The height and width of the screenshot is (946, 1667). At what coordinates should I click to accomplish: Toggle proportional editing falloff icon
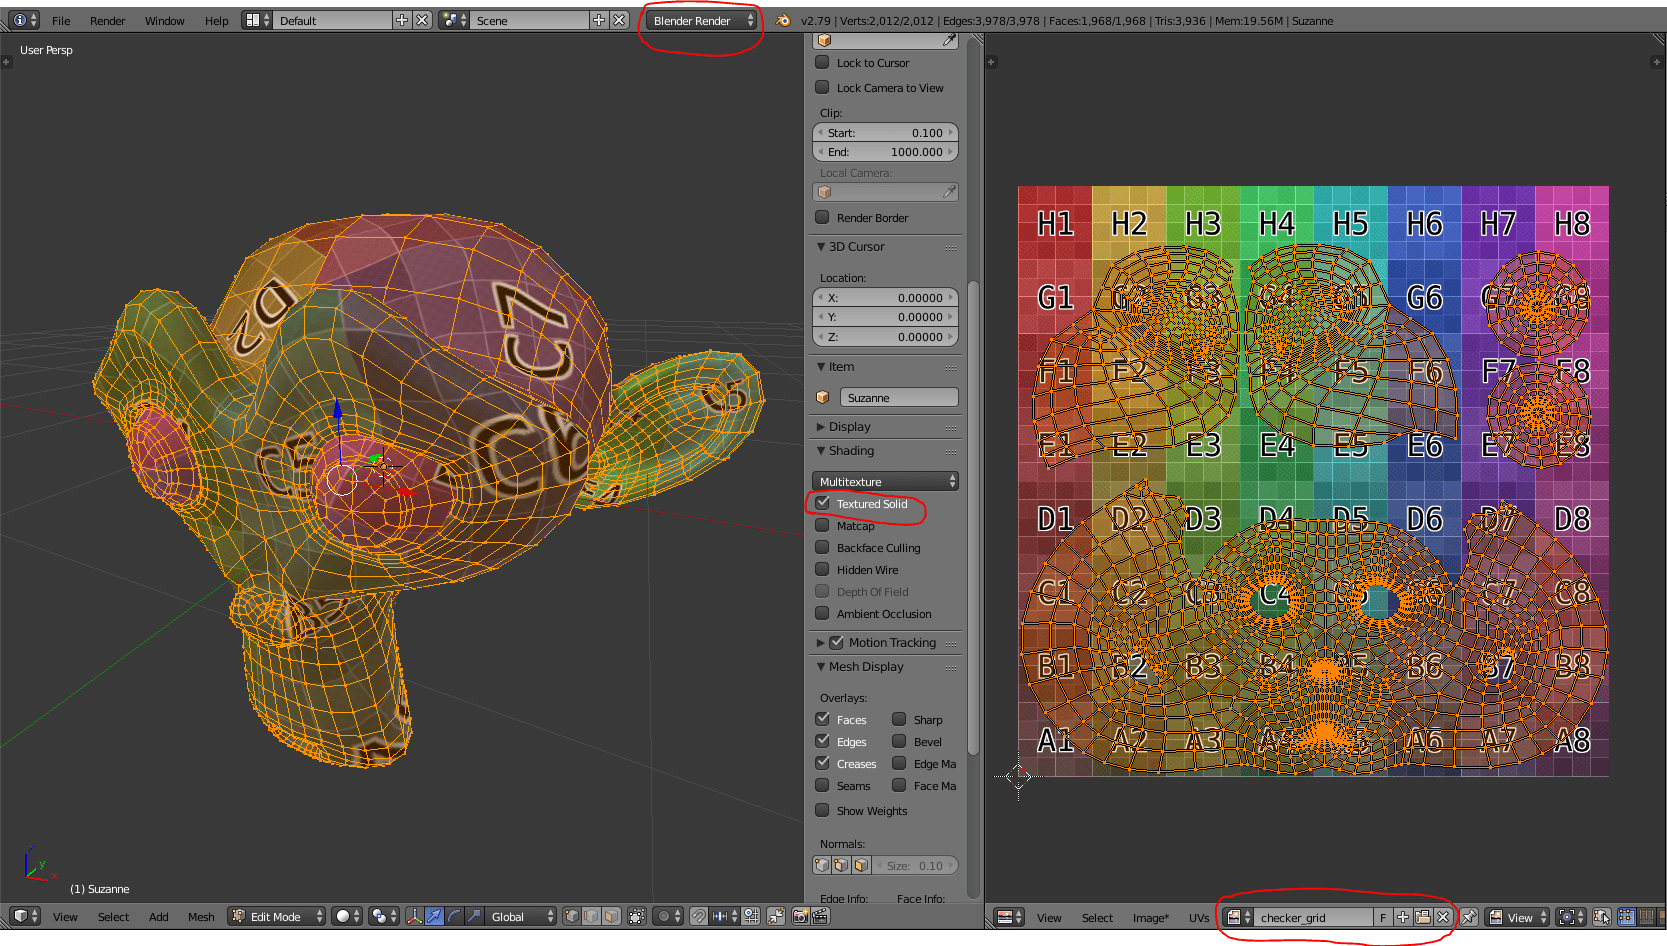665,917
